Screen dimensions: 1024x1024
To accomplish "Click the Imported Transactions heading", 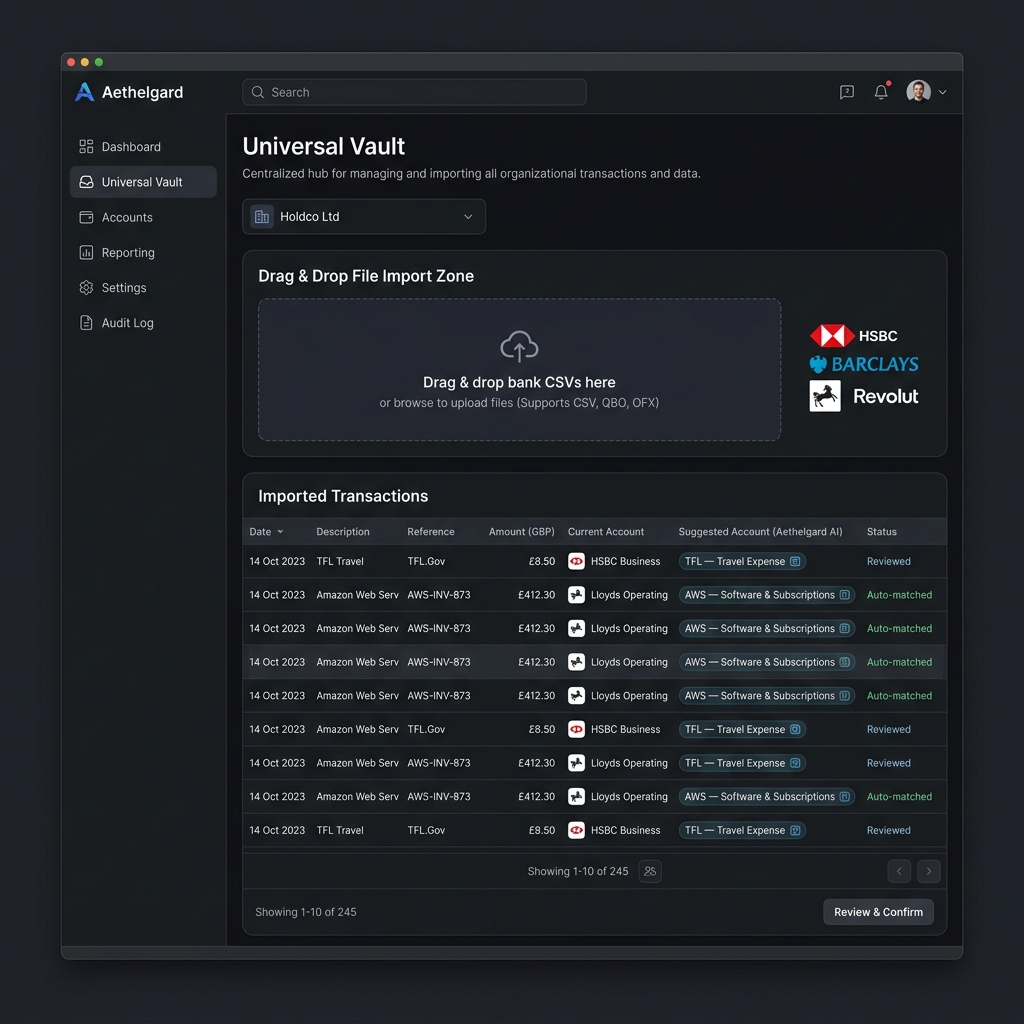I will (x=343, y=496).
